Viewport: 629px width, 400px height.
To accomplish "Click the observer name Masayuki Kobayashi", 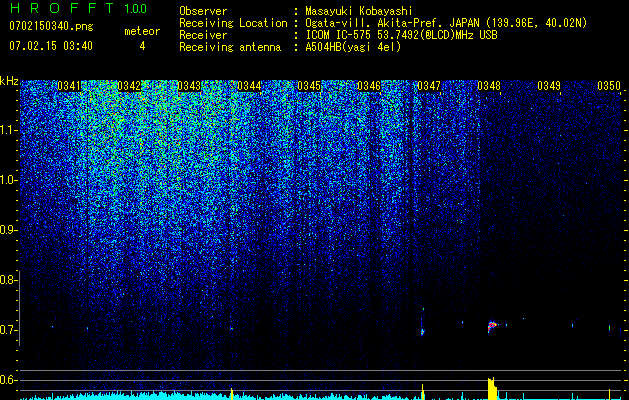I will click(359, 12).
